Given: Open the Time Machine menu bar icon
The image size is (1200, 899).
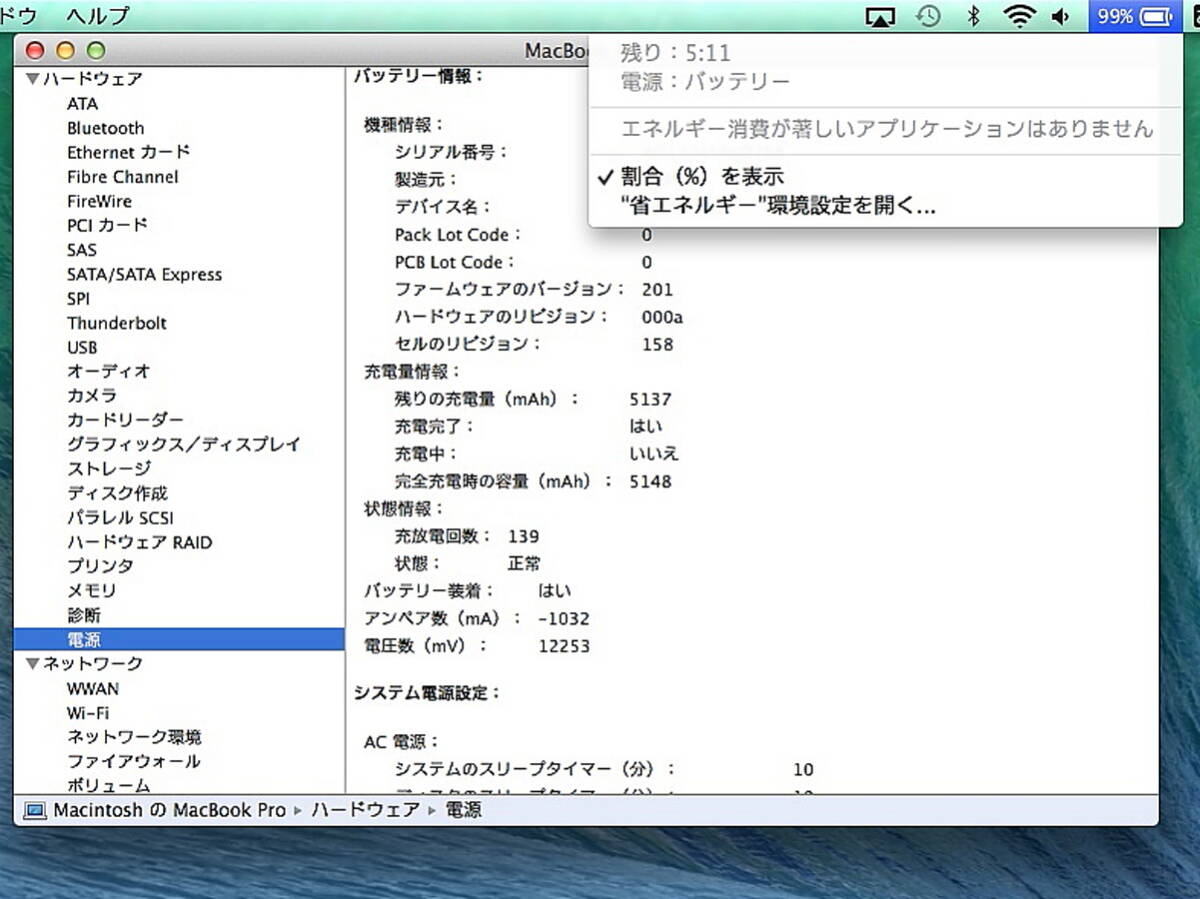Looking at the screenshot, I should click(929, 16).
